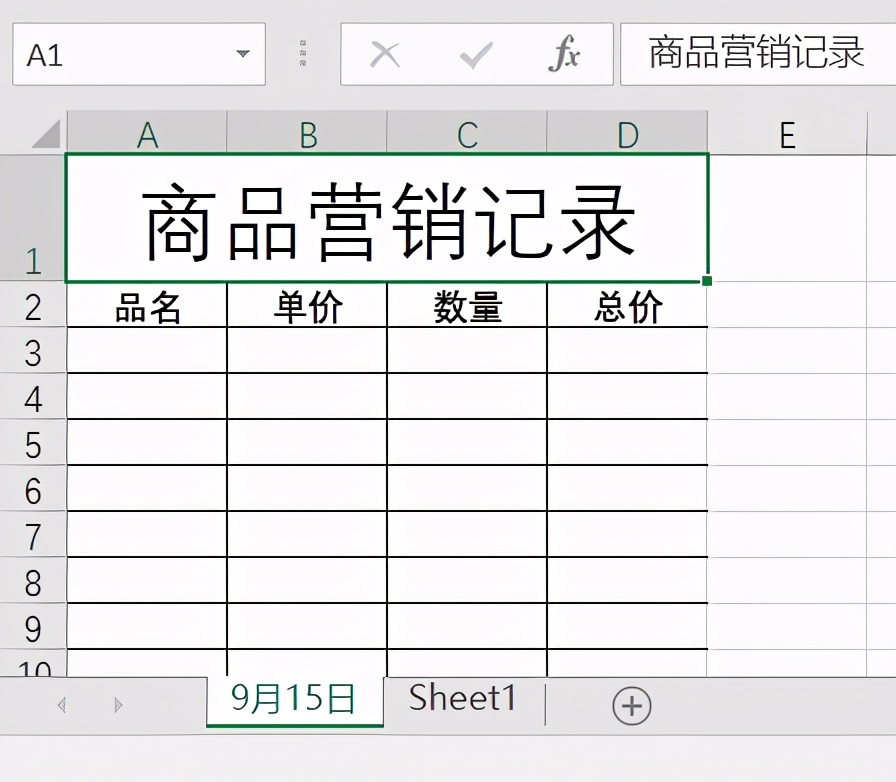Click the 品名 header cell

146,307
